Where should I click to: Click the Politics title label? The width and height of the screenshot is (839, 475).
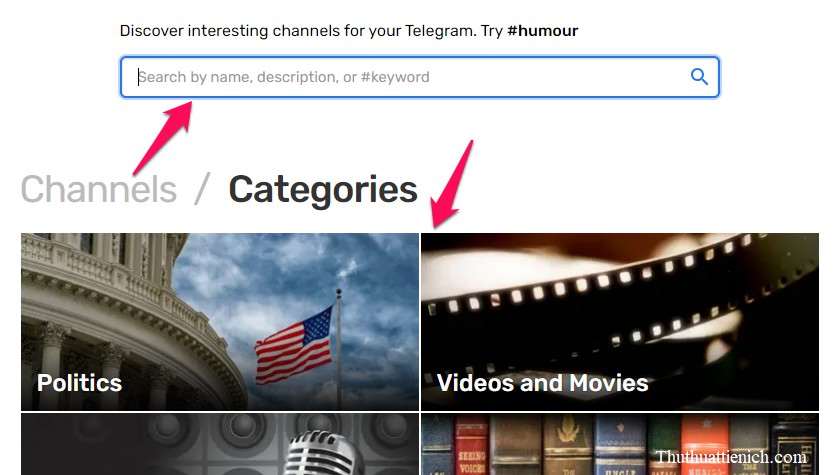(x=79, y=383)
